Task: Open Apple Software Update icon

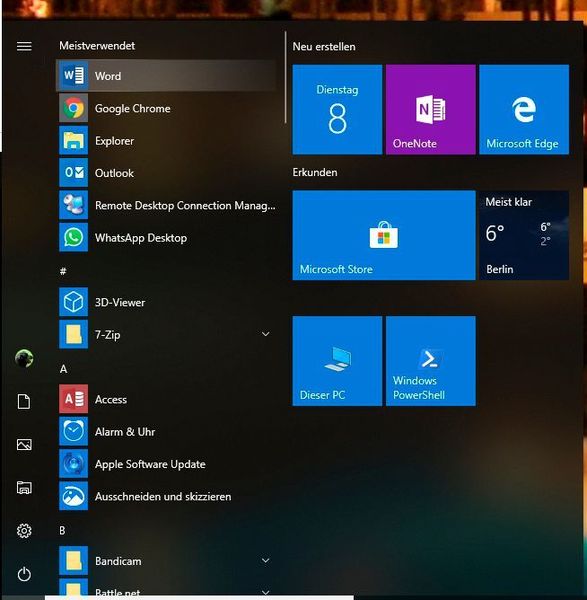Action: (73, 464)
